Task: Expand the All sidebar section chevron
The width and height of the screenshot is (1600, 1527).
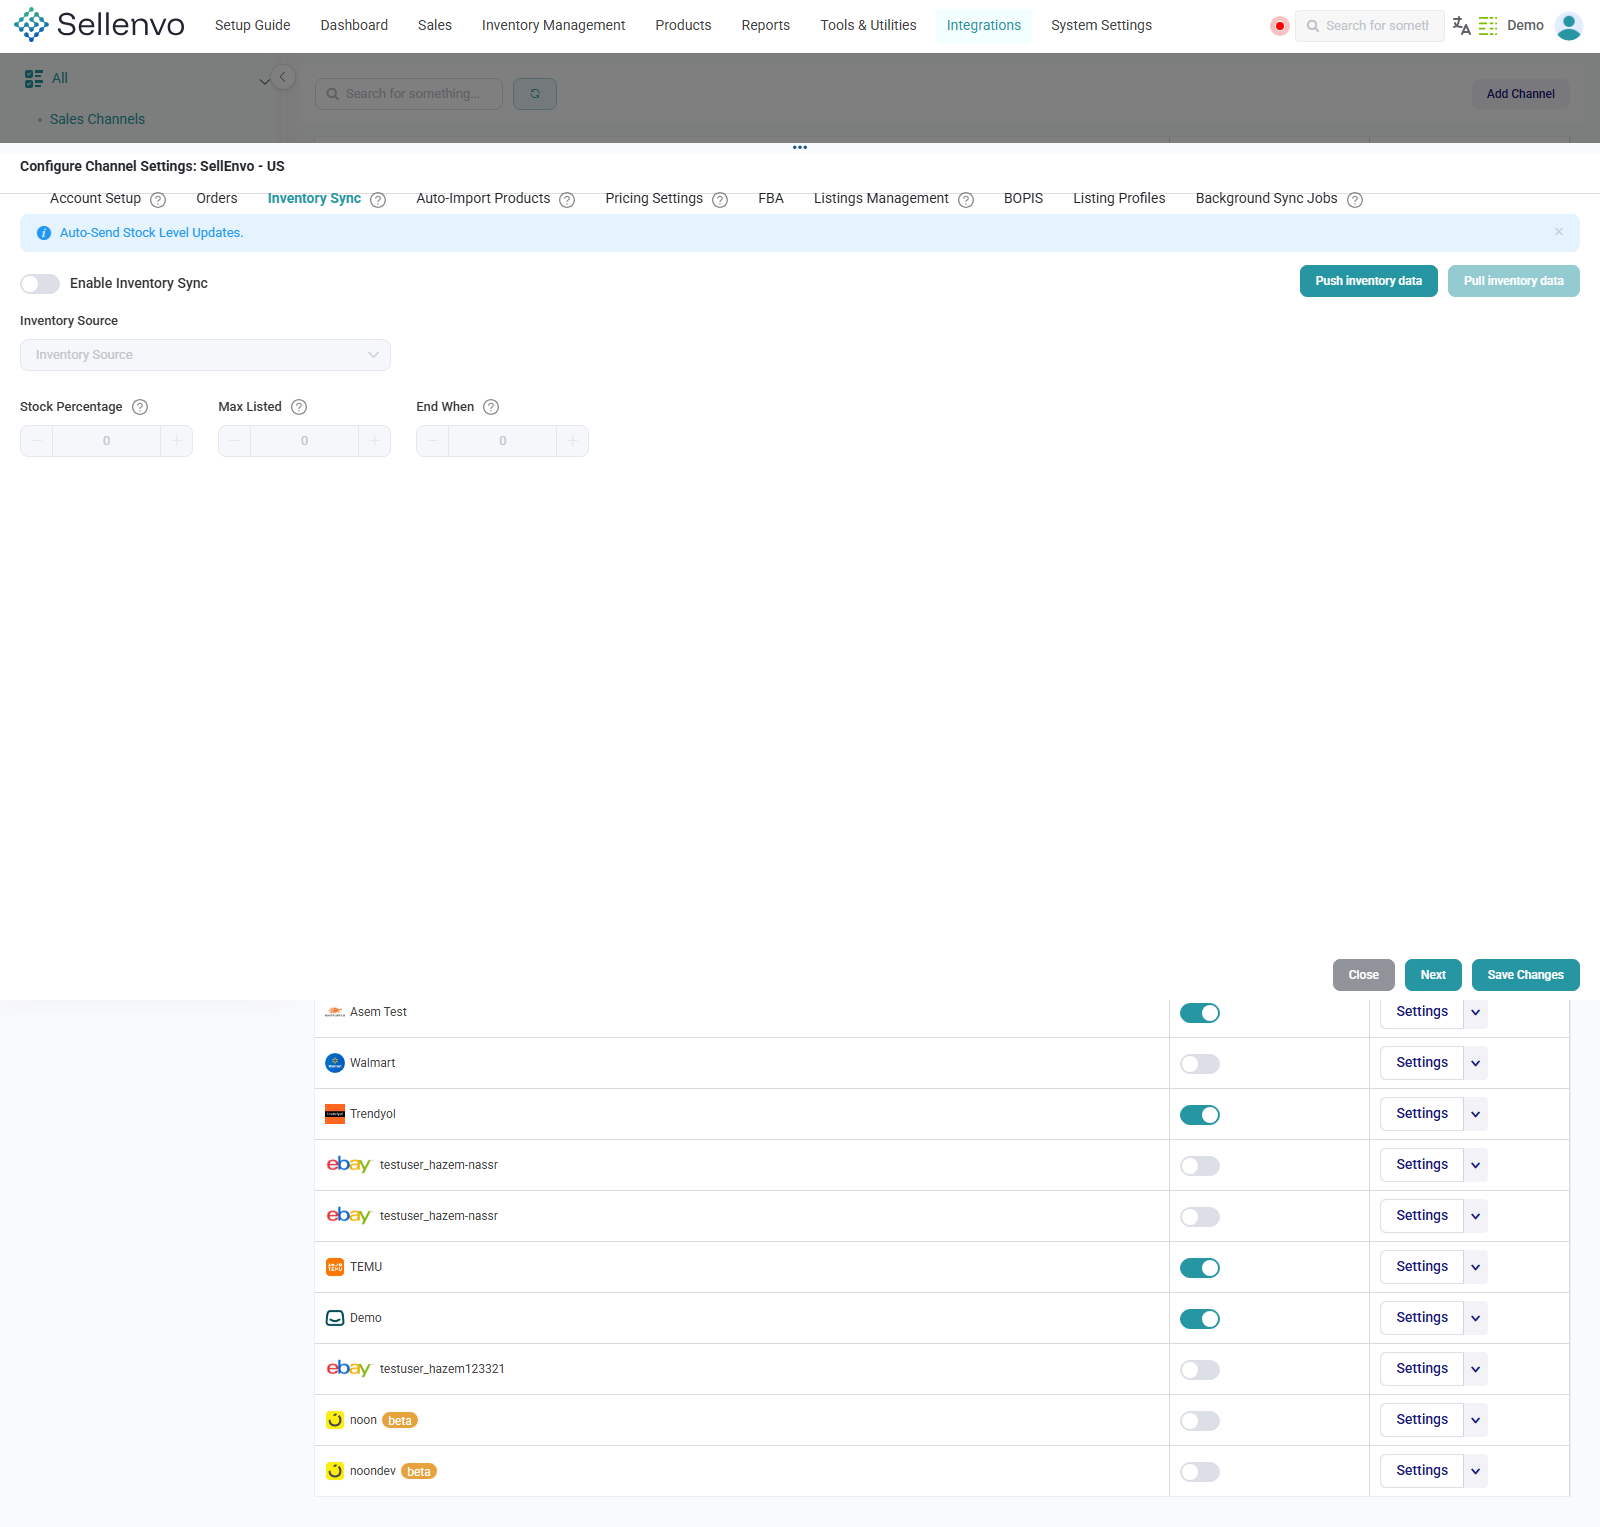Action: tap(264, 80)
